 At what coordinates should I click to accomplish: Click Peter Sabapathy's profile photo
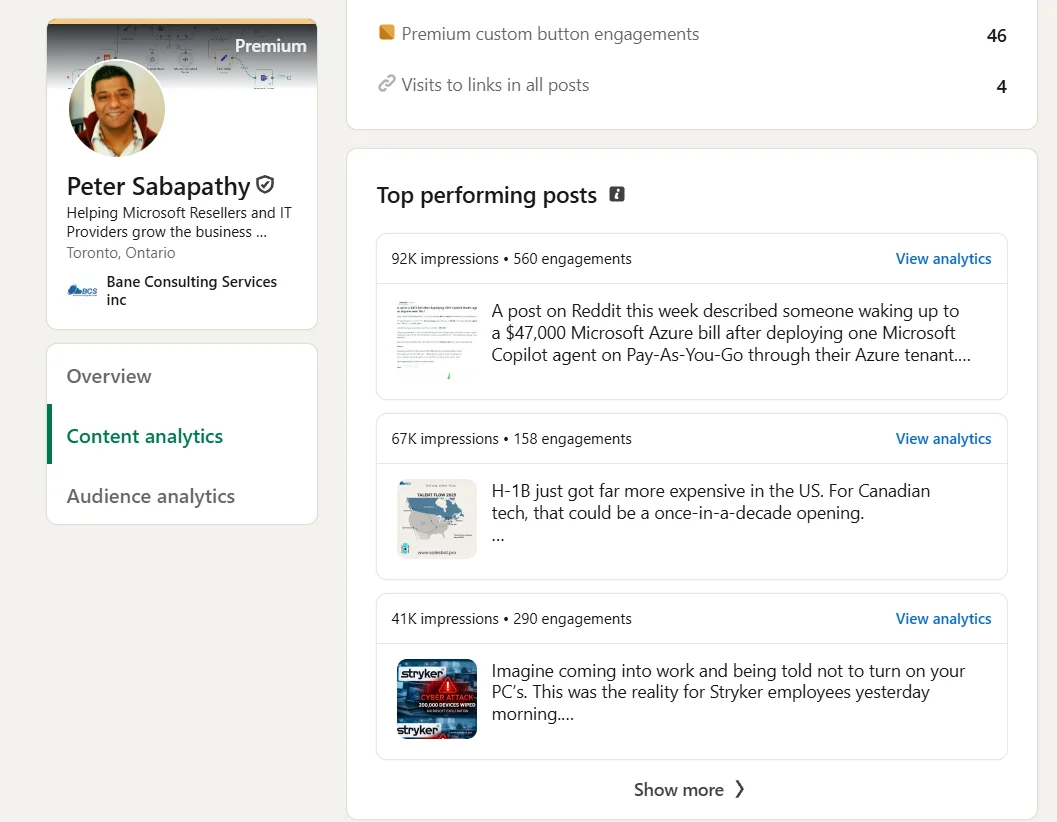coord(117,109)
